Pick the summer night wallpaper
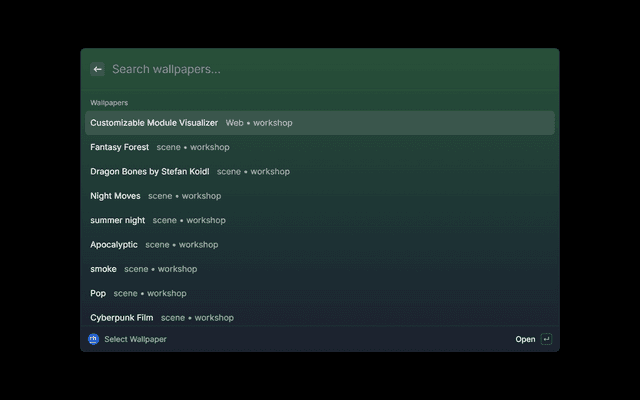 point(320,220)
